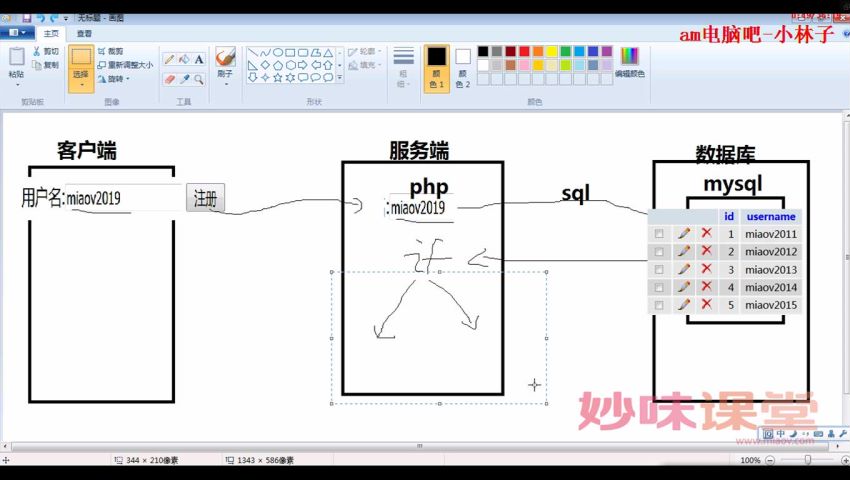The height and width of the screenshot is (480, 850).
Task: Tick the checkbox in the miaov2013 row
Action: point(658,270)
